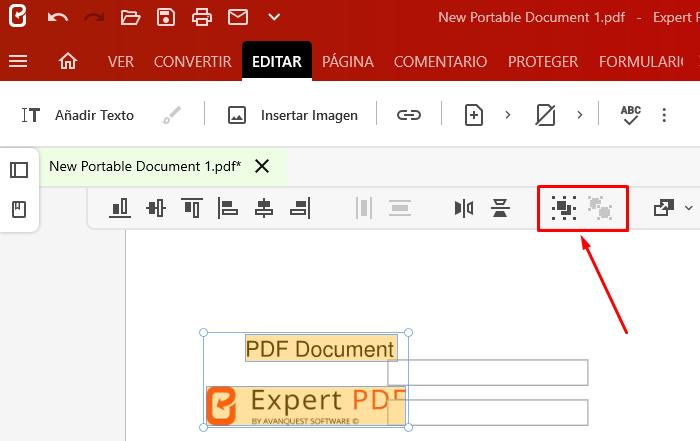700x441 pixels.
Task: Open a file with the folder icon
Action: [x=130, y=17]
